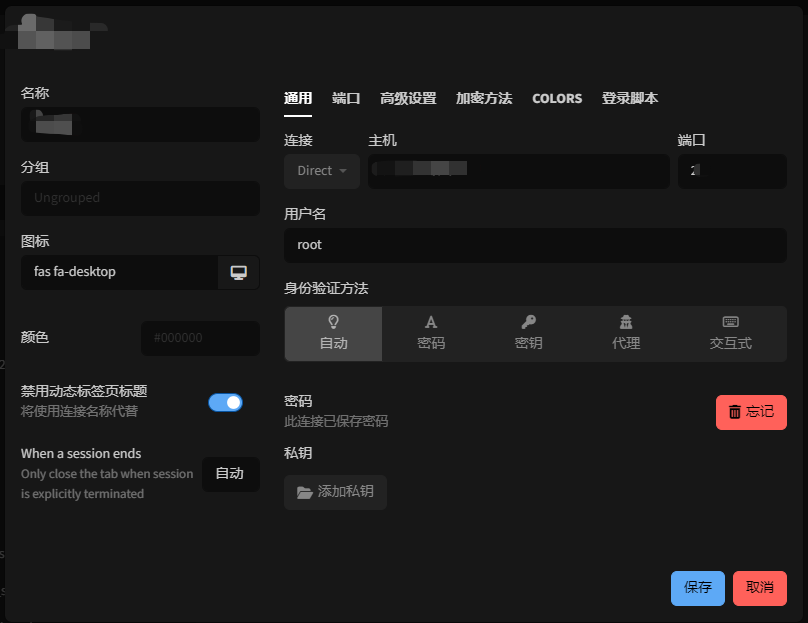This screenshot has height=623, width=808.
Task: Click the 用户名 input showing root
Action: pyautogui.click(x=535, y=245)
